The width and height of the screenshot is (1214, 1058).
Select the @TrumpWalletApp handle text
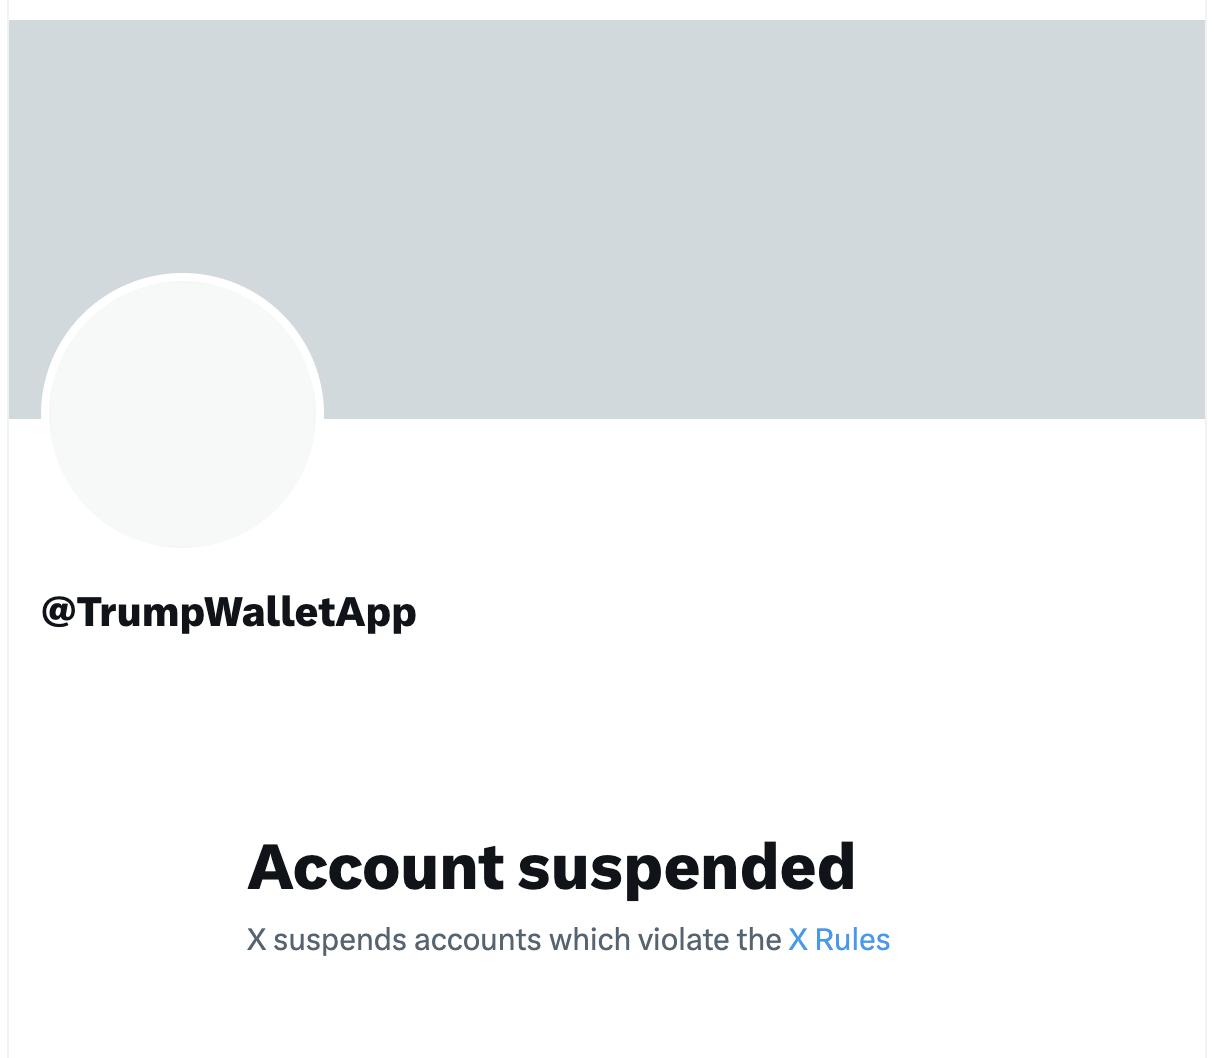click(228, 612)
